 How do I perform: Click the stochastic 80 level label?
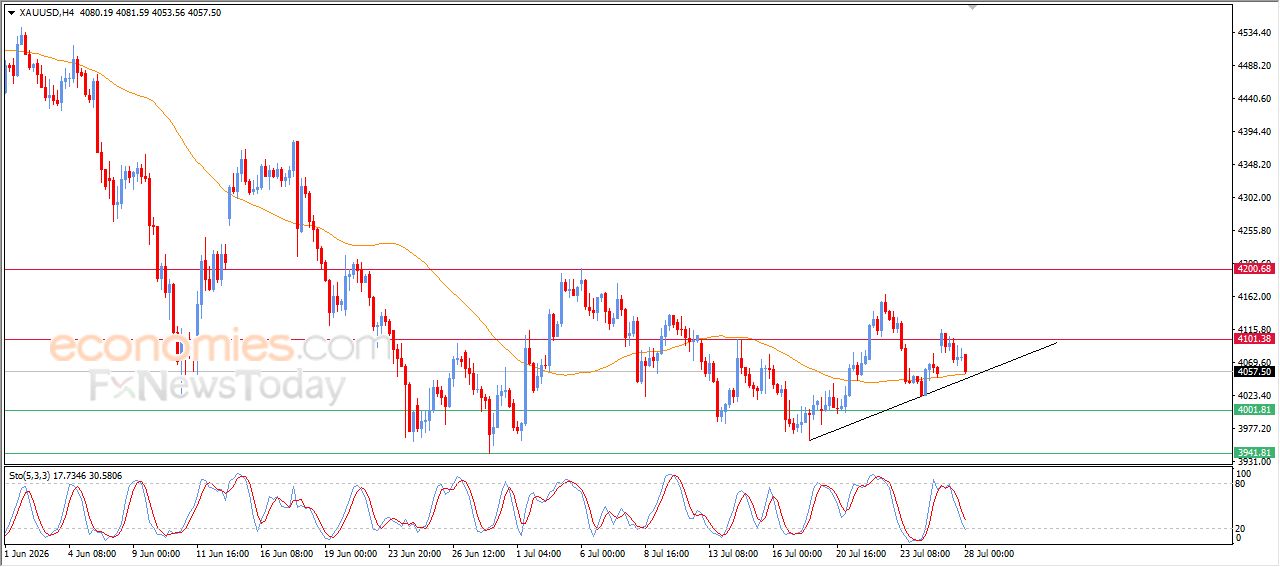click(x=1242, y=484)
